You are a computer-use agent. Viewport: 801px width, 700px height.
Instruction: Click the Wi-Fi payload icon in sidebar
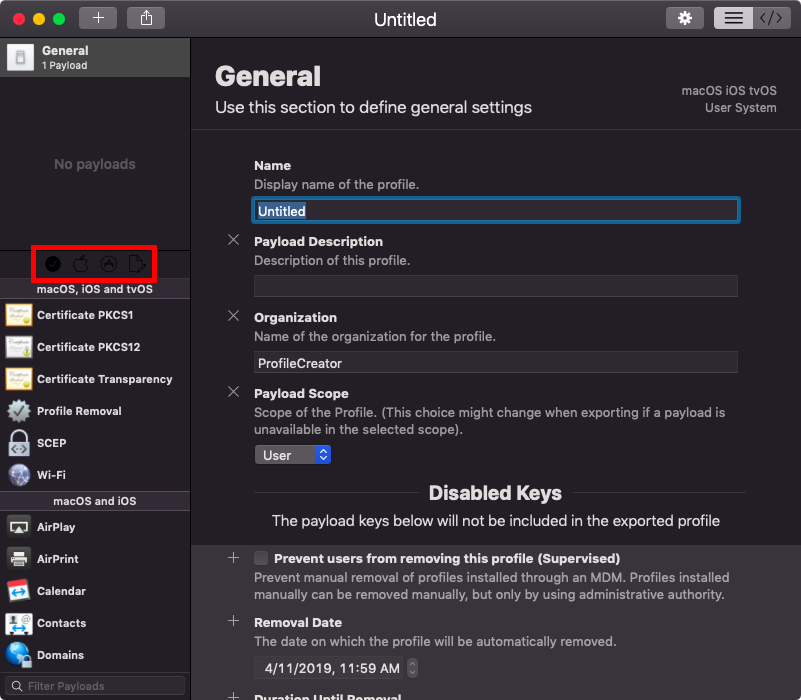coord(19,475)
